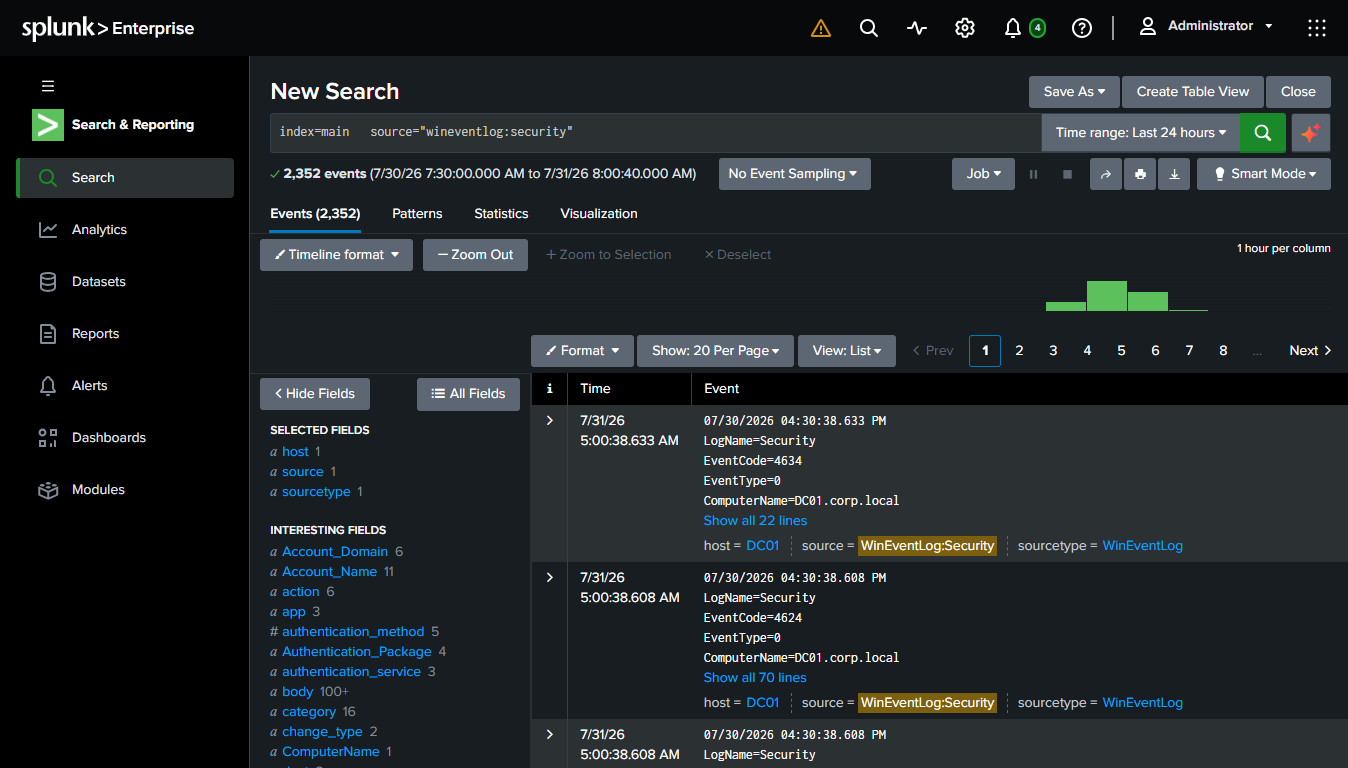Run search with green magnifier button

coord(1263,132)
